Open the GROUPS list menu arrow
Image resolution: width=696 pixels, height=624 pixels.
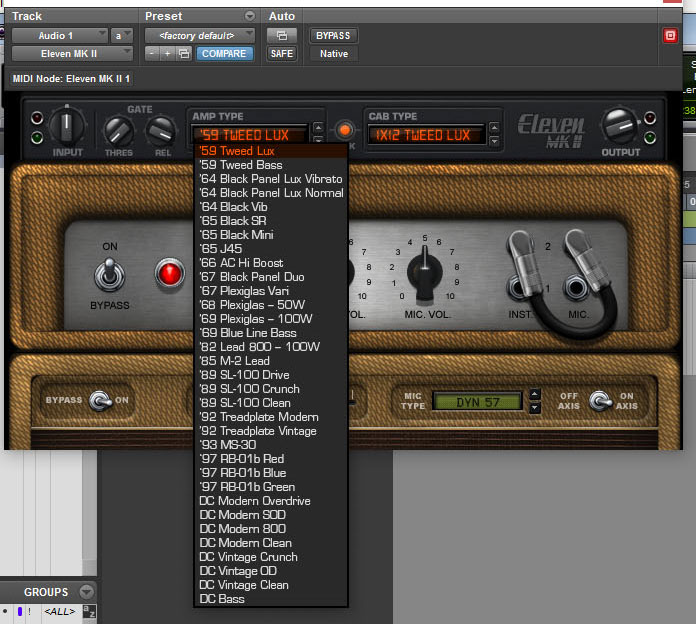click(87, 592)
